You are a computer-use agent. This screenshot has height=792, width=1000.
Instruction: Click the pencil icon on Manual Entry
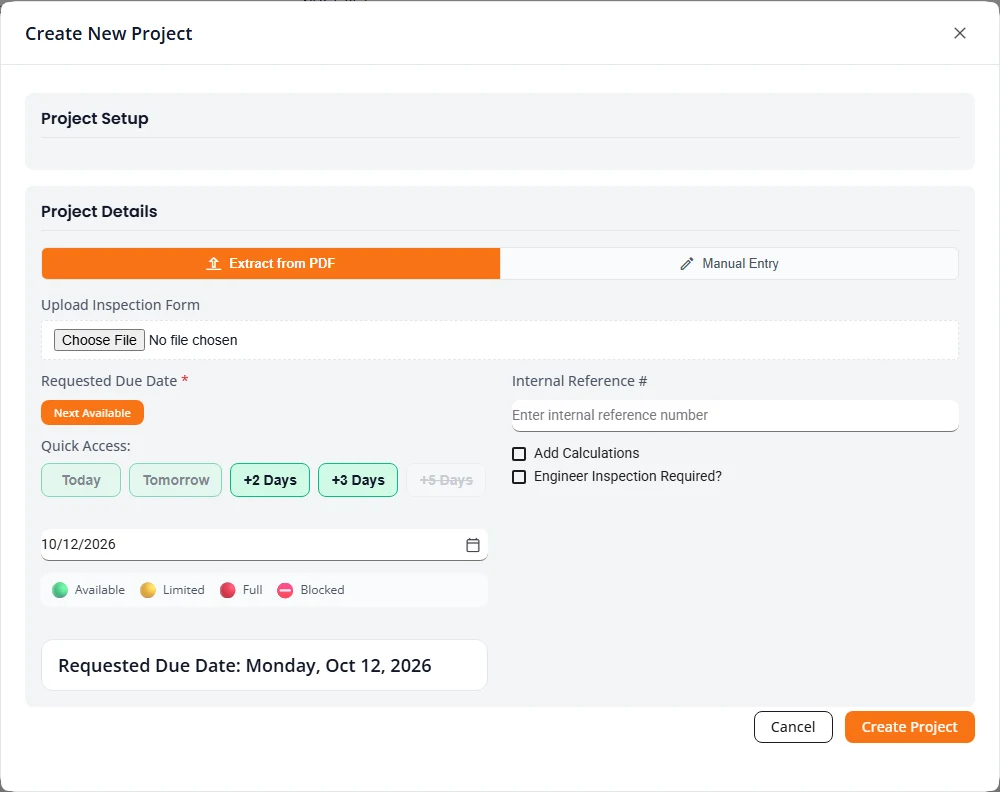(687, 263)
